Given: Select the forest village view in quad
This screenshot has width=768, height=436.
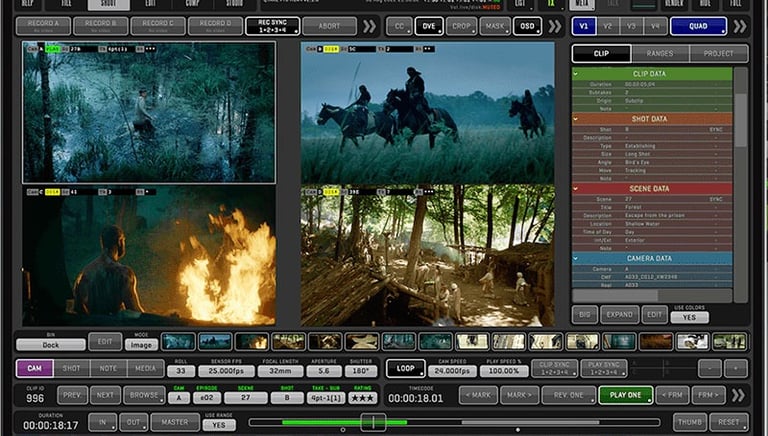Looking at the screenshot, I should point(428,255).
